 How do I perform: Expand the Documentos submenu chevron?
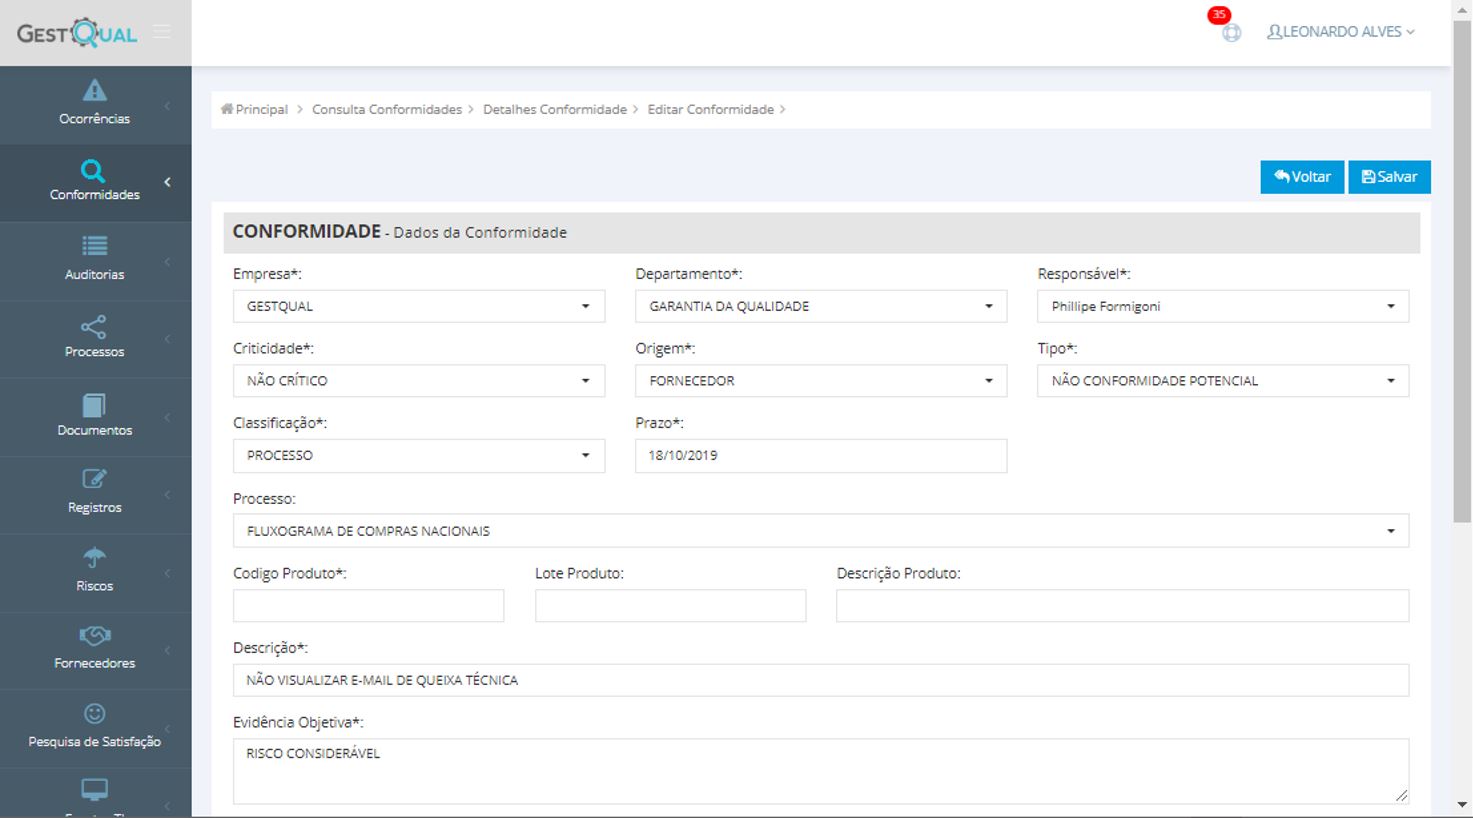[x=167, y=417]
